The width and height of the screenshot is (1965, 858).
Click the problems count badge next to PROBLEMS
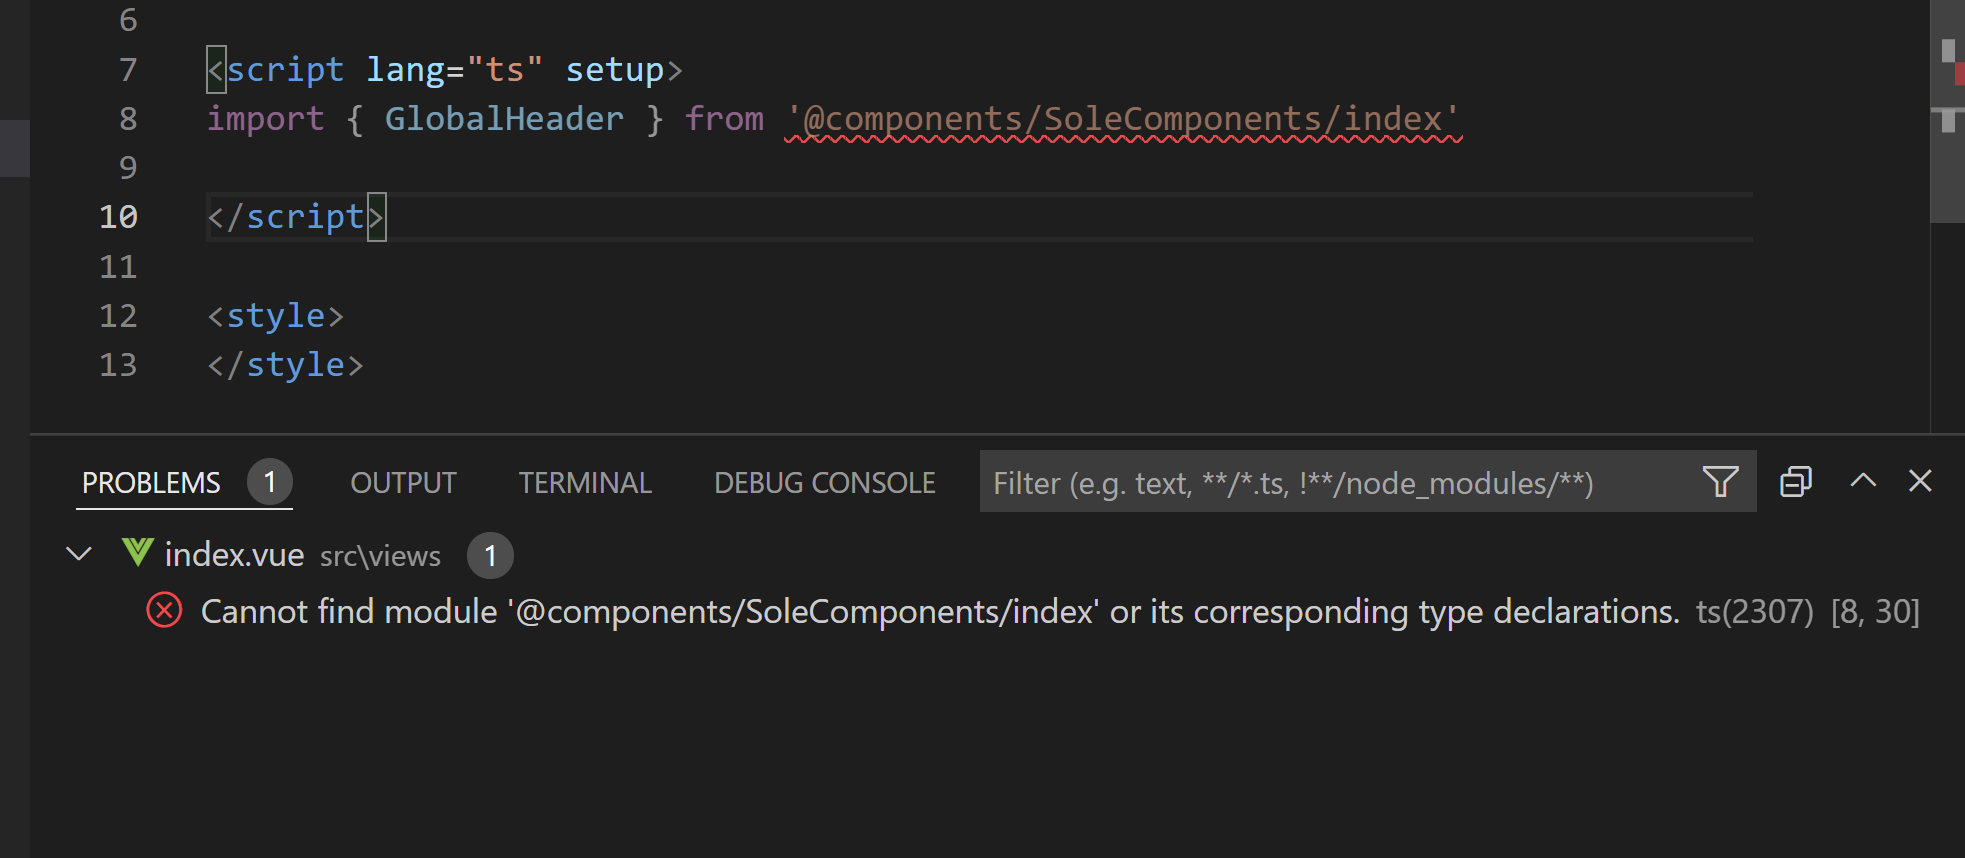coord(270,482)
